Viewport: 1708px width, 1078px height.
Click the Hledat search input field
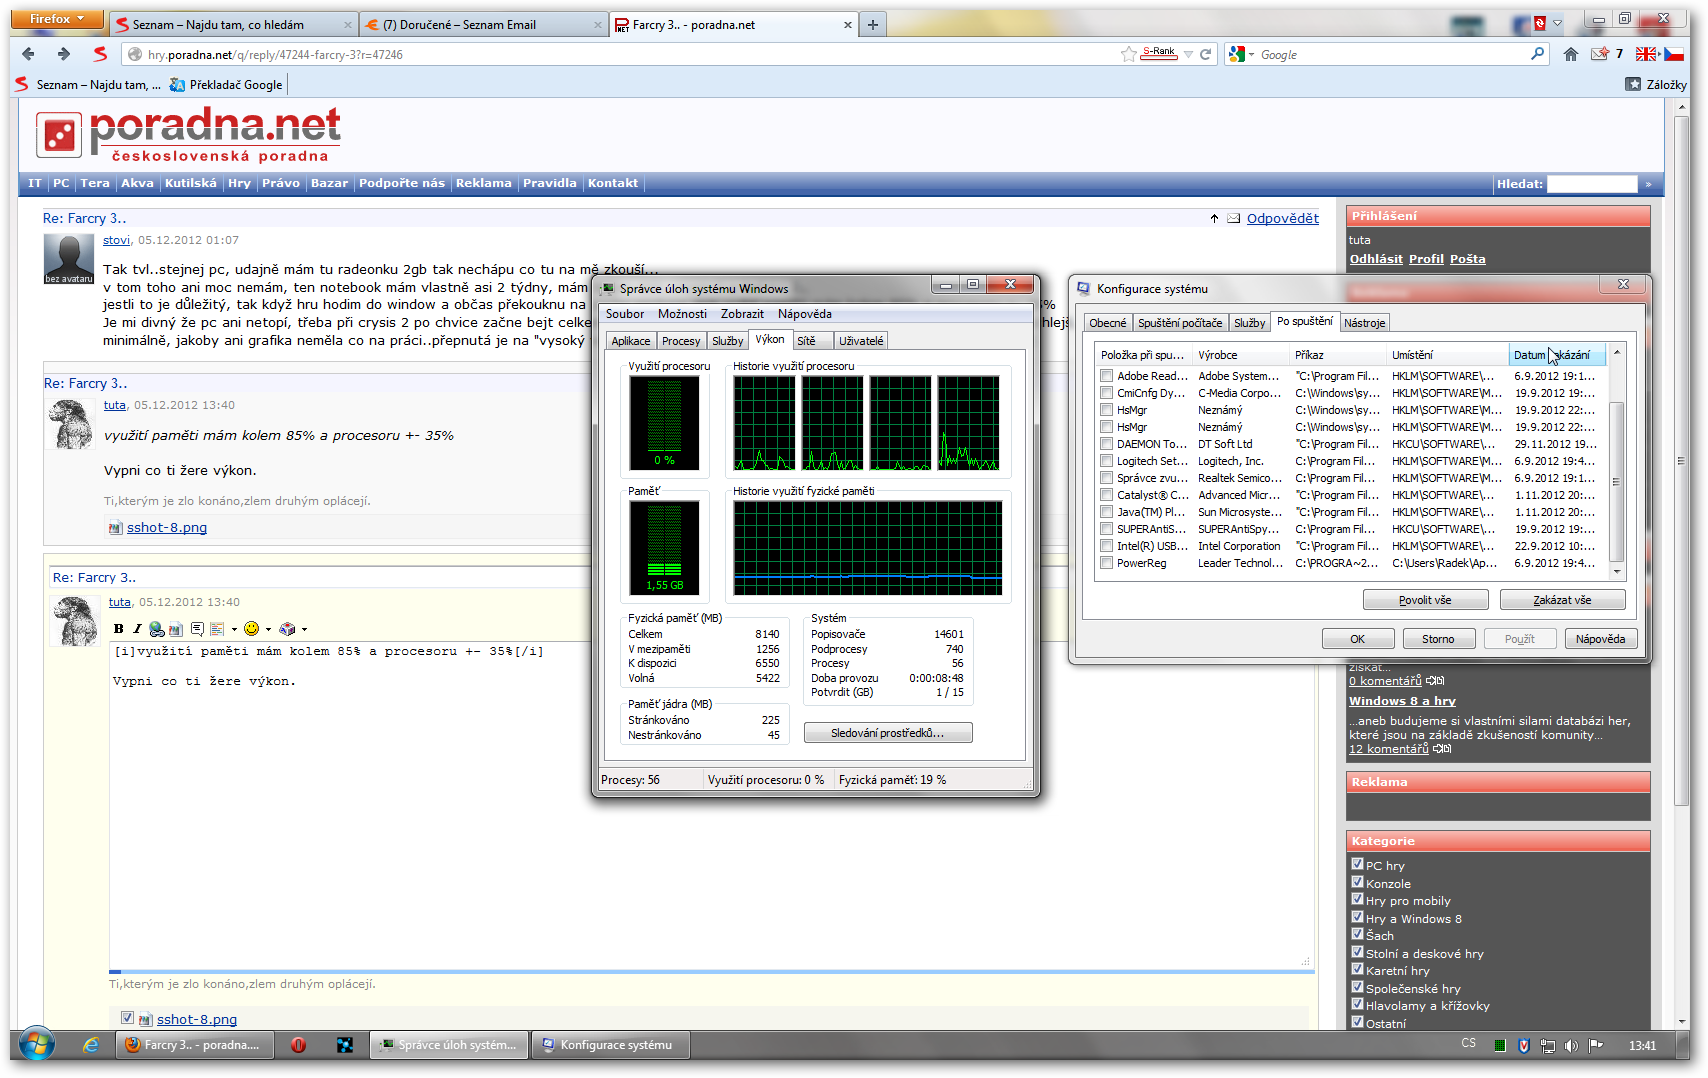[x=1591, y=184]
